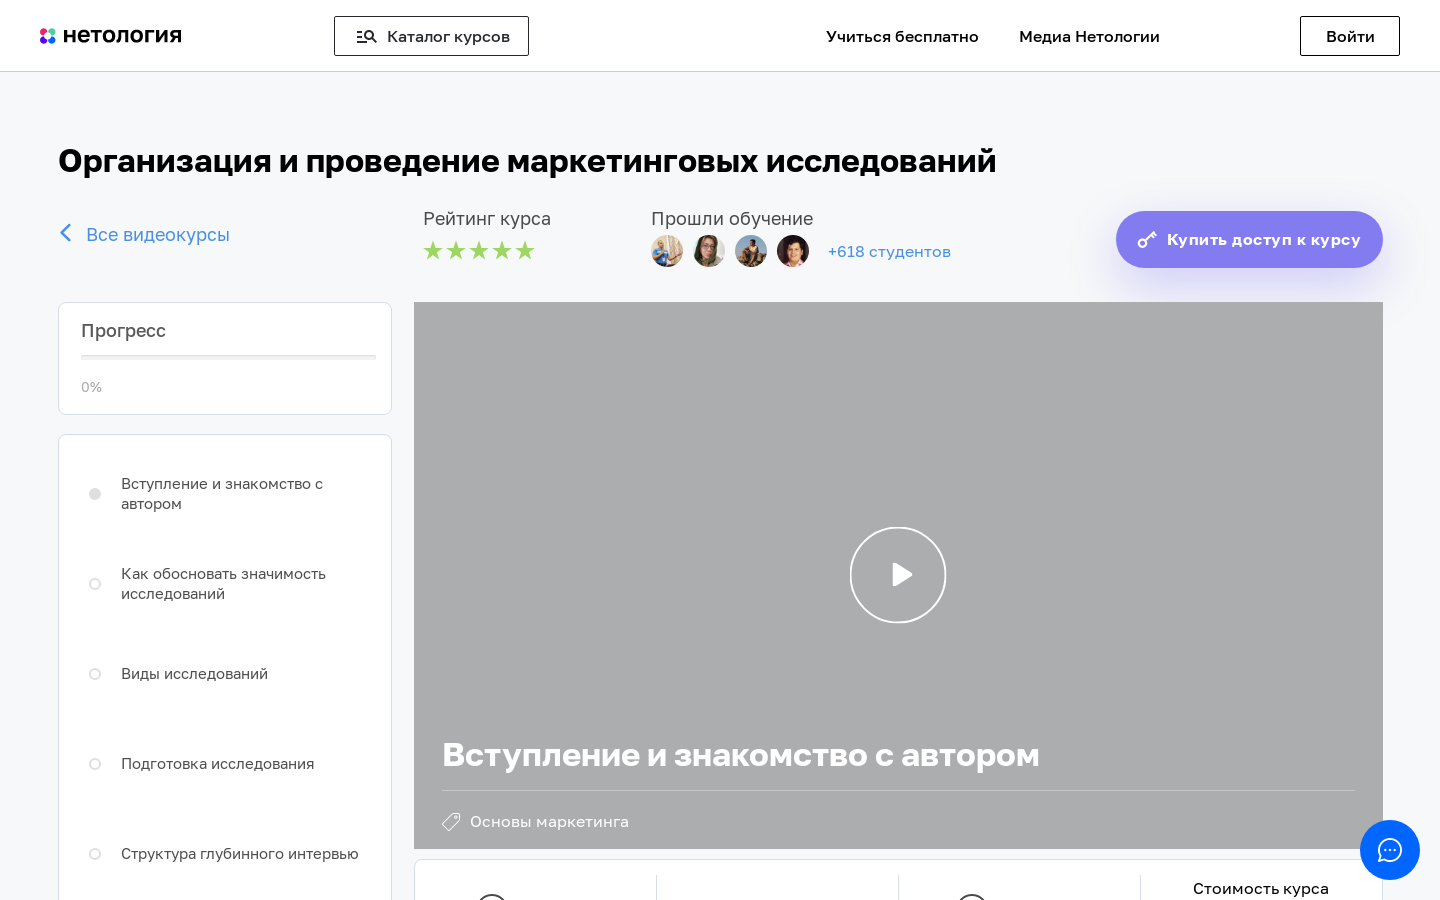1440x900 pixels.
Task: Click the first rating star
Action: point(433,250)
